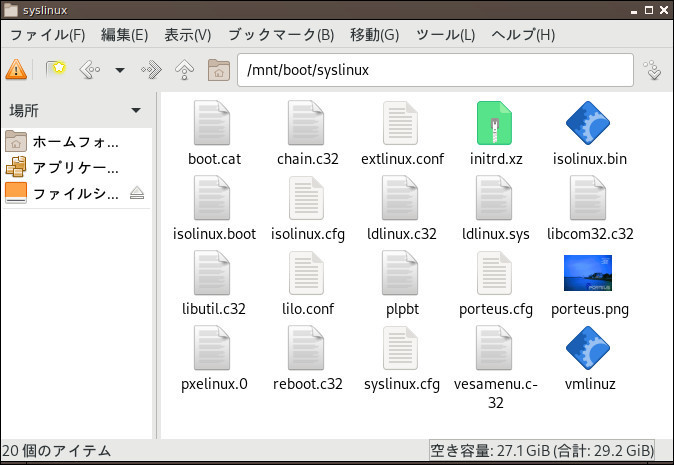Select the pxelinux.0 file icon
Viewport: 674px width, 465px height.
212,347
